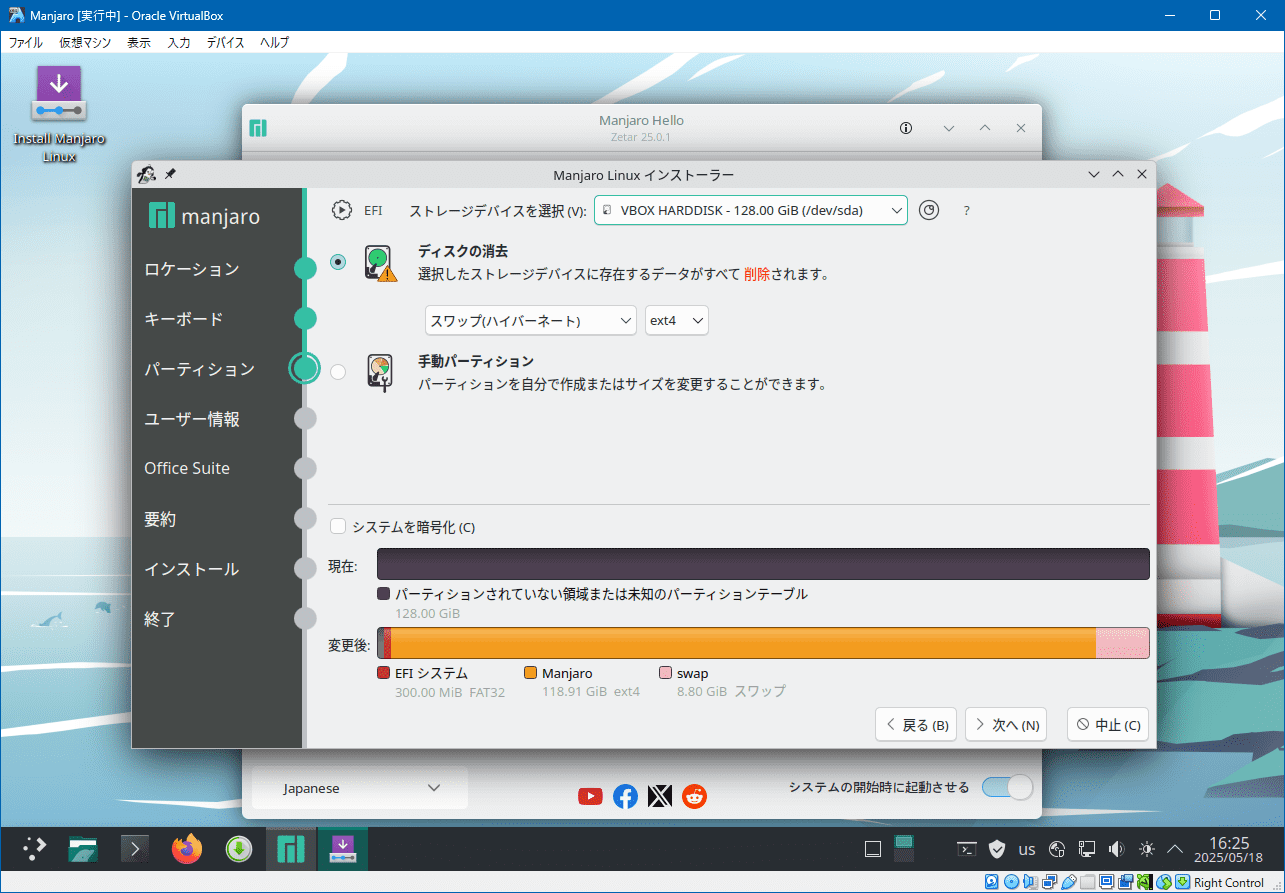Click the about info icon in Manjaro Hello
The image size is (1285, 893).
(906, 128)
